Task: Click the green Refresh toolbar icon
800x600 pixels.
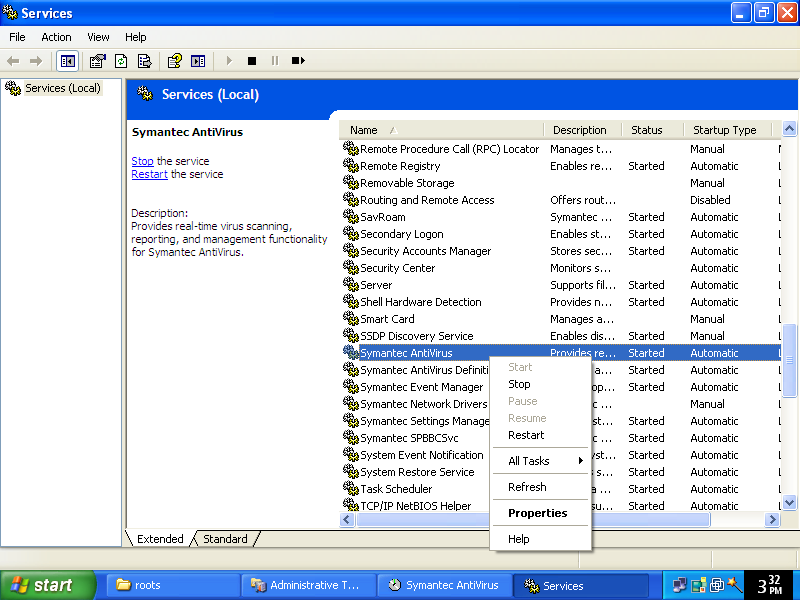Action: click(121, 61)
